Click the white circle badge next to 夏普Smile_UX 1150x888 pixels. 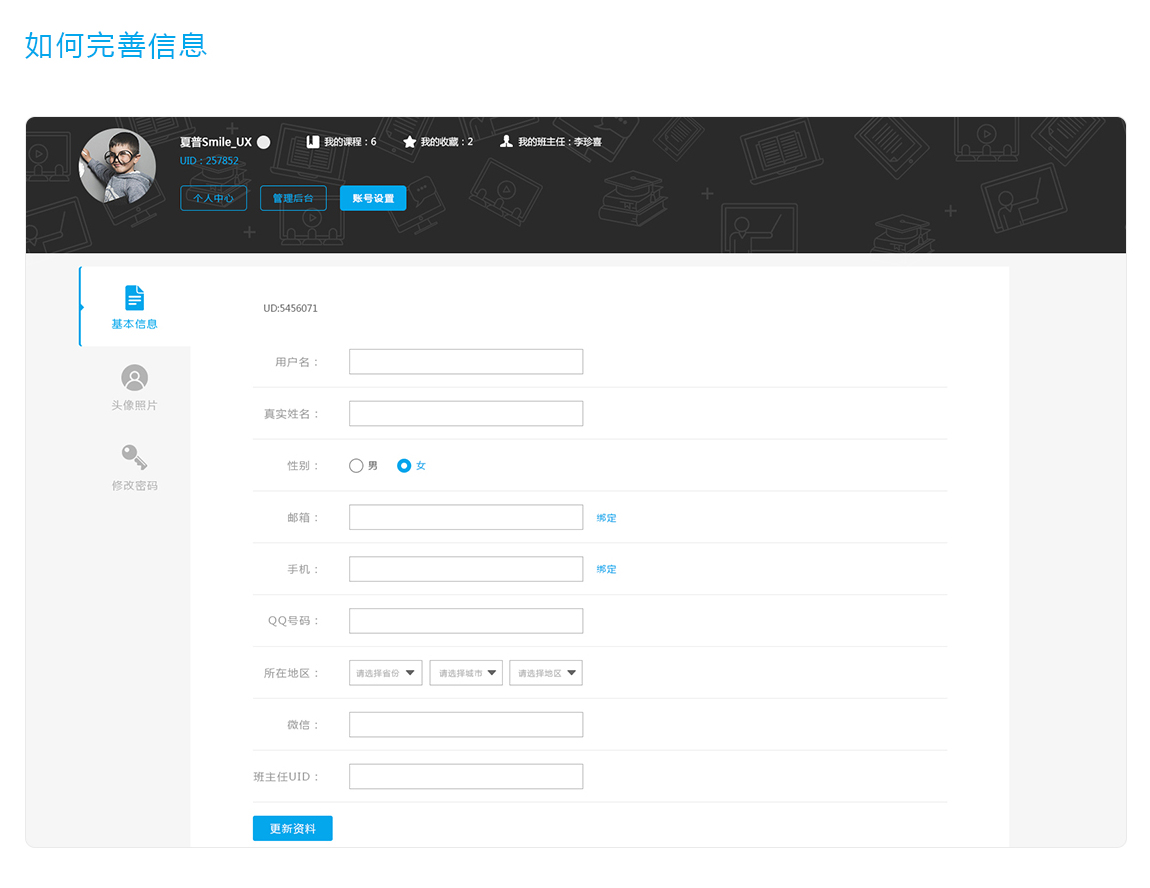click(x=264, y=142)
